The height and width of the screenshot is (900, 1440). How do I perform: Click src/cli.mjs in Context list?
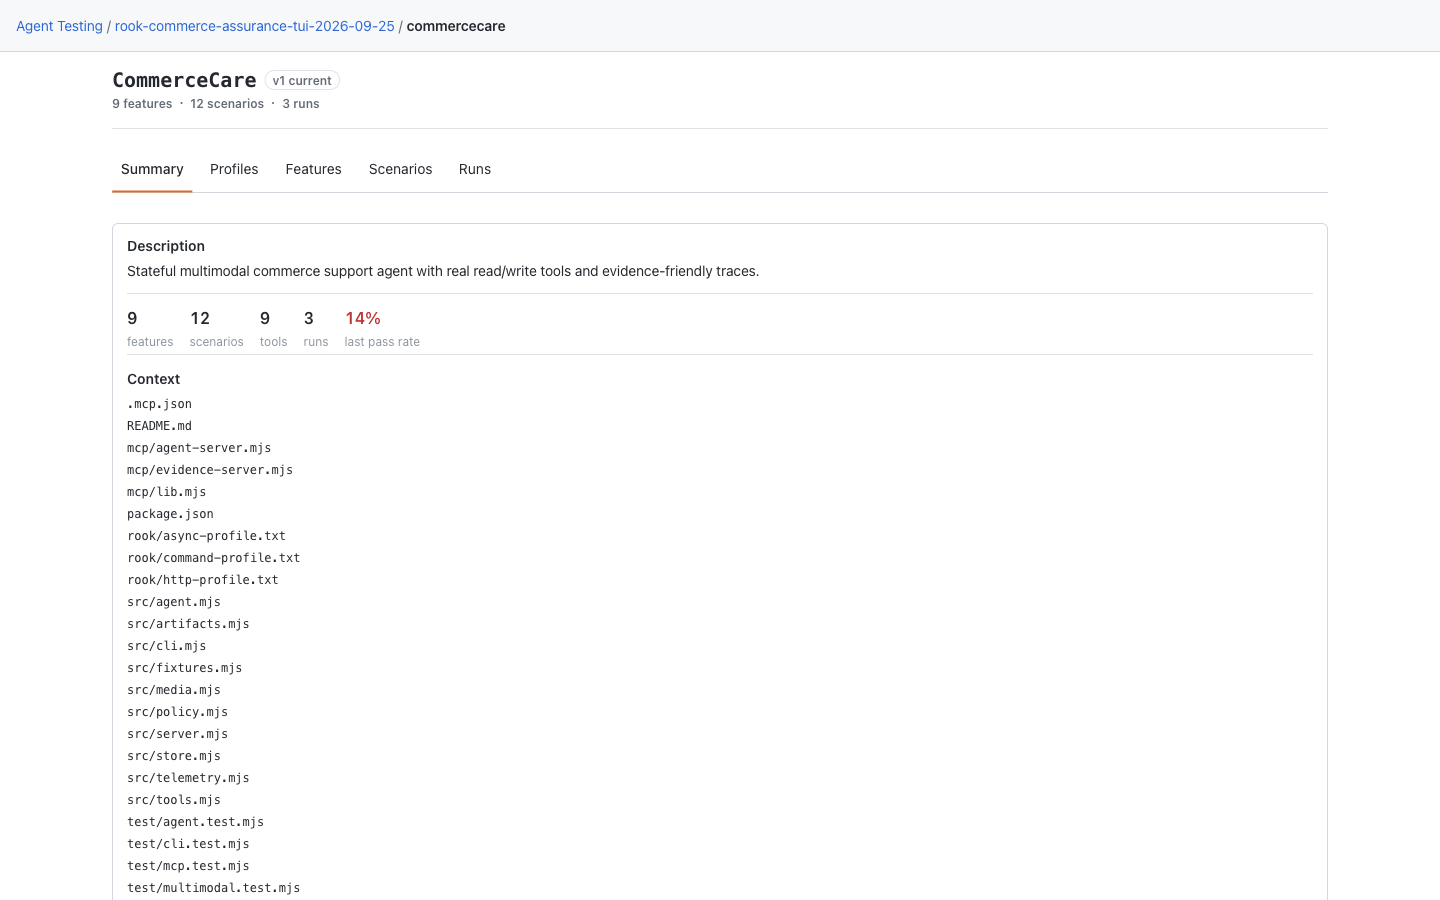coord(166,646)
